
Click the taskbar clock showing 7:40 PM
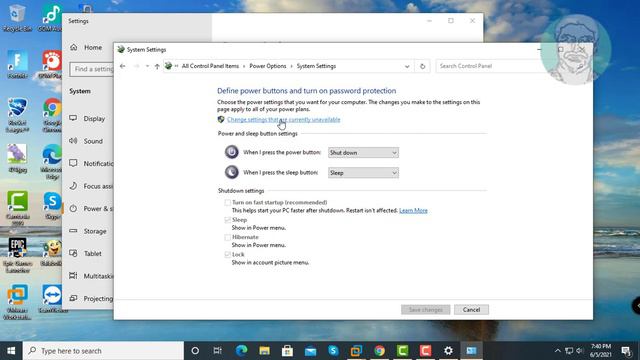601,351
